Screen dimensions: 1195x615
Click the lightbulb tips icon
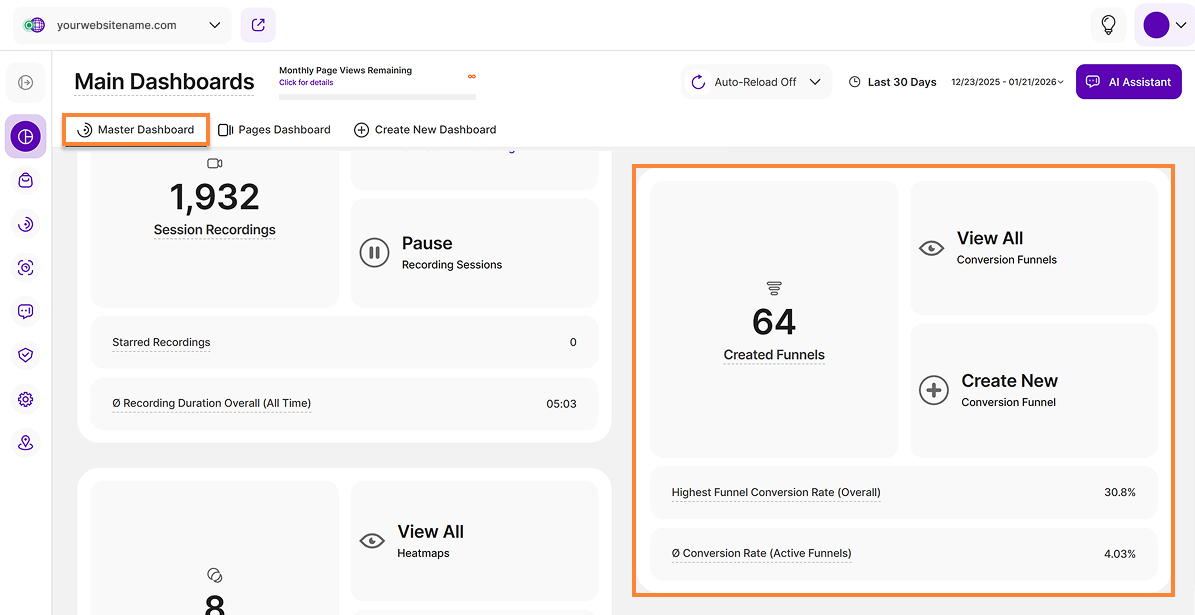[1108, 25]
